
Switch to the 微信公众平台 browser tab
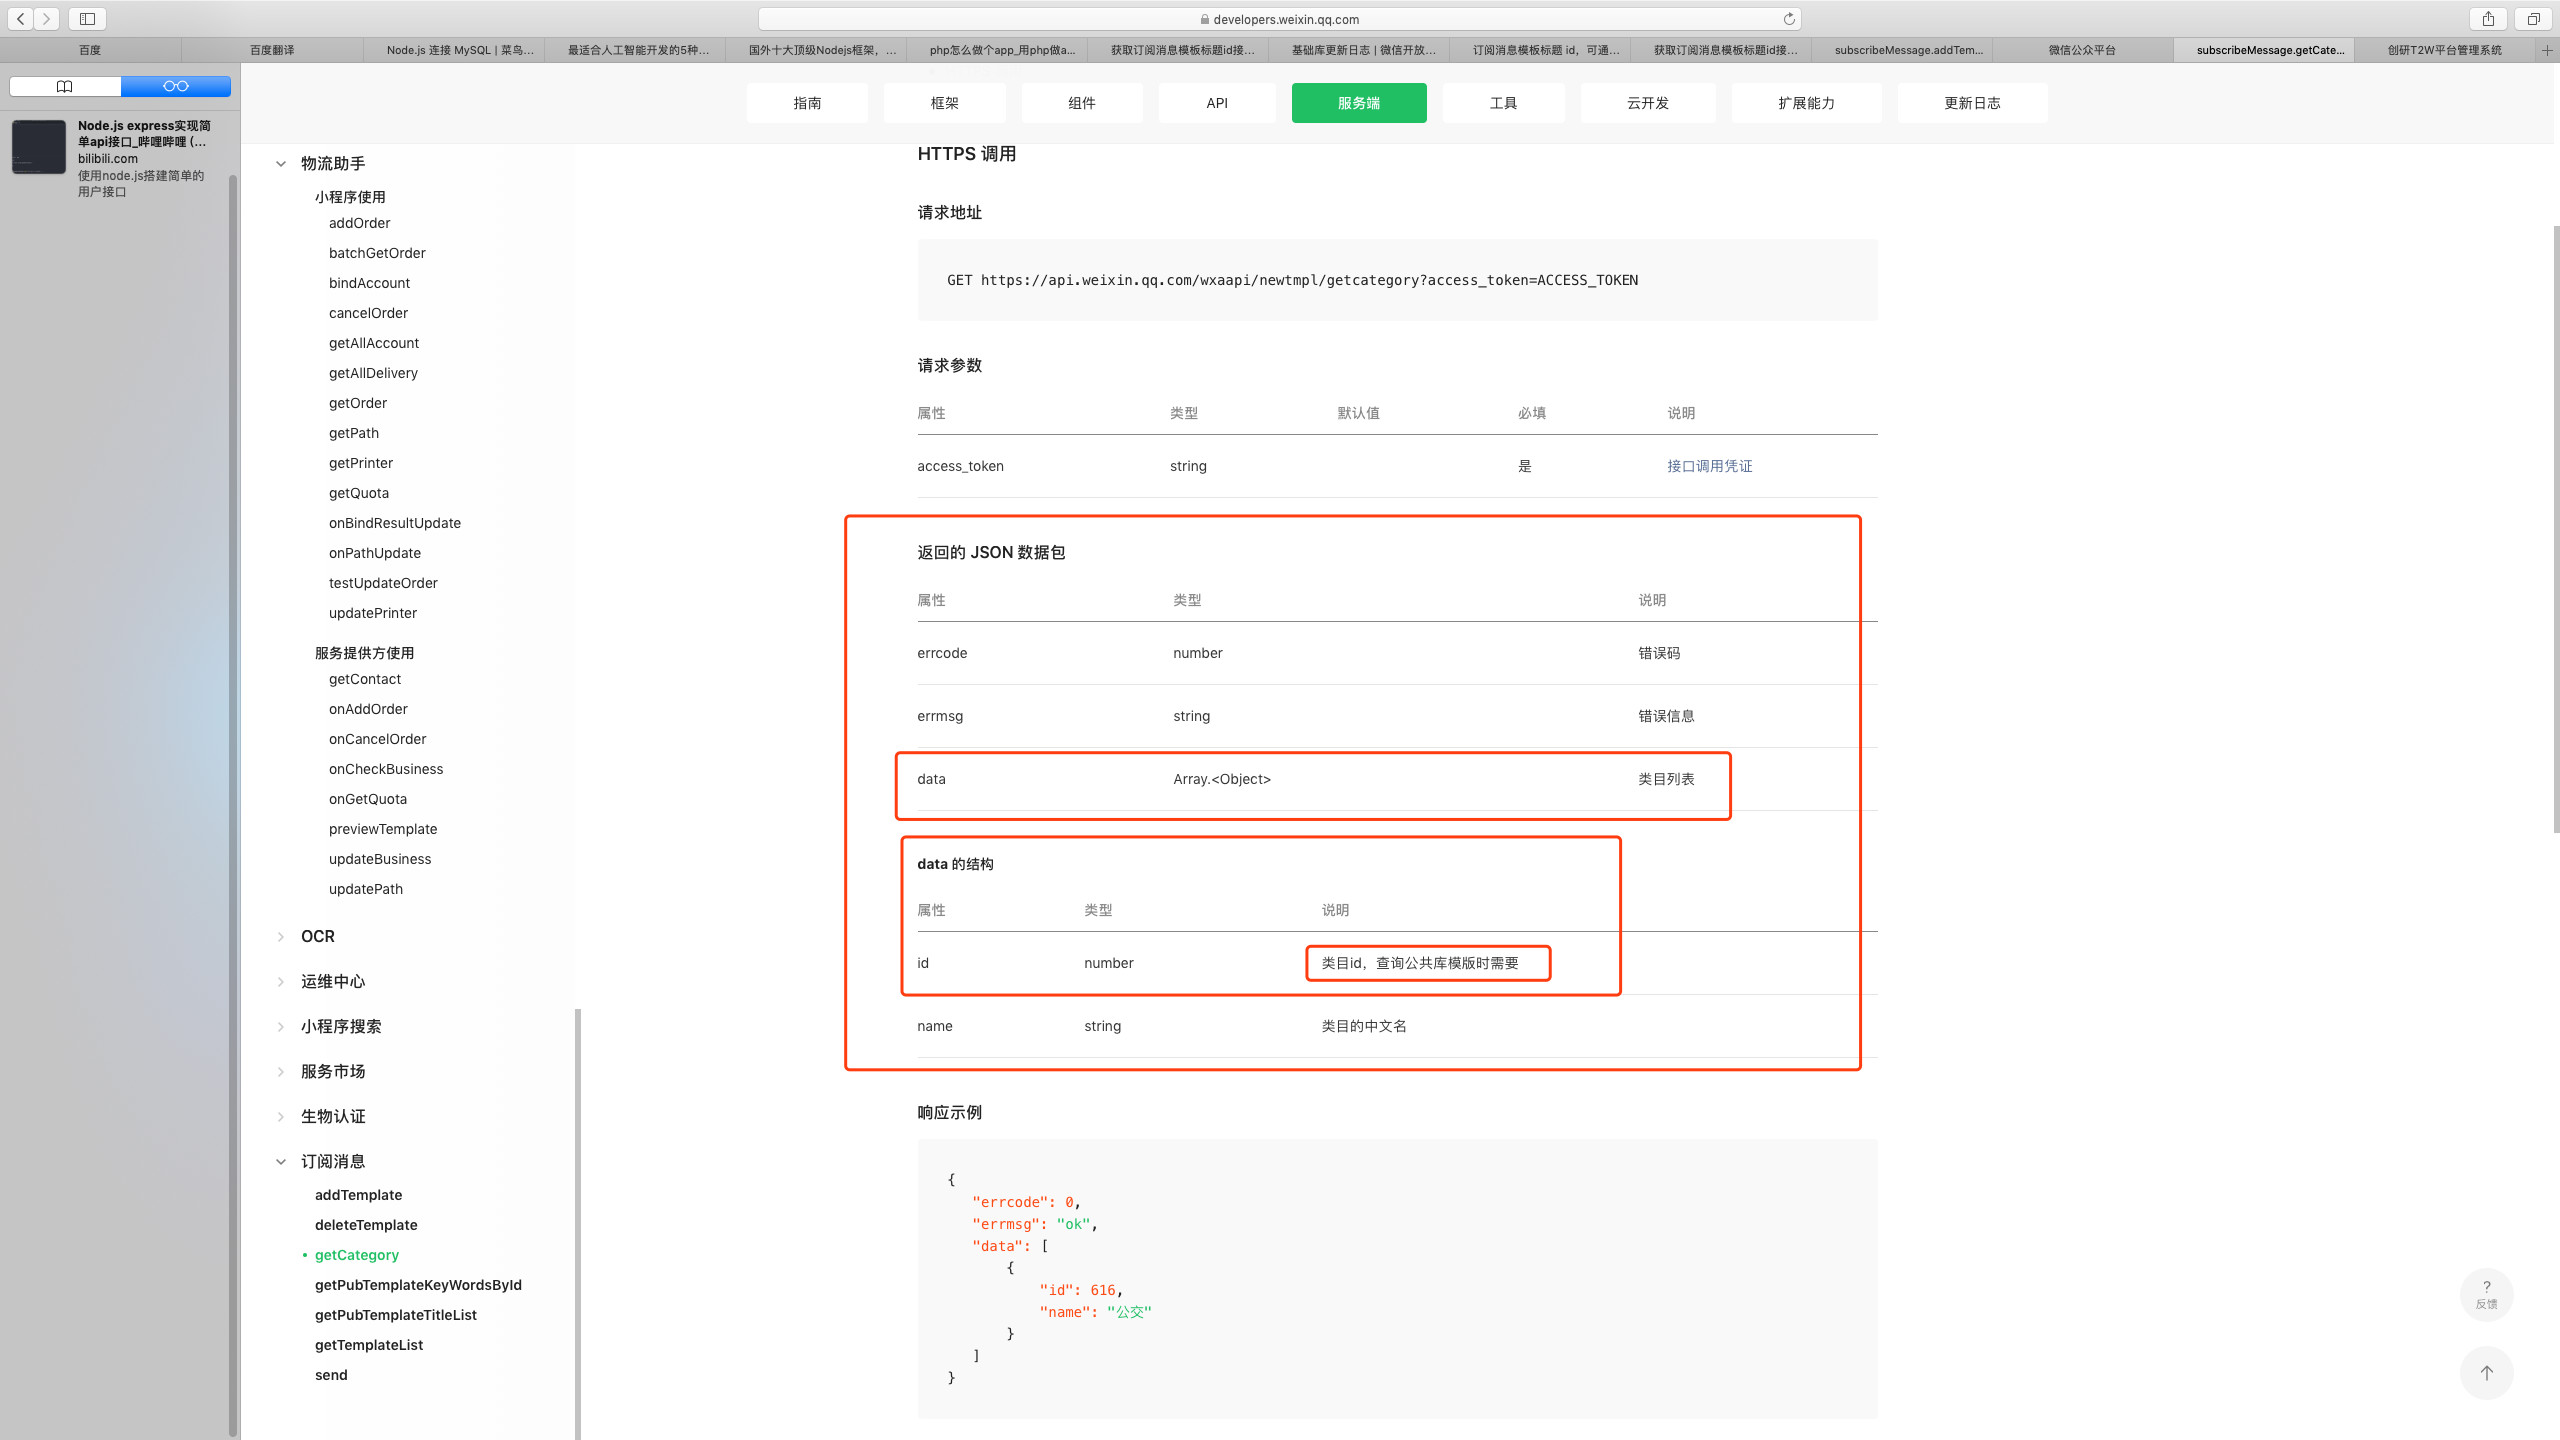[2082, 50]
